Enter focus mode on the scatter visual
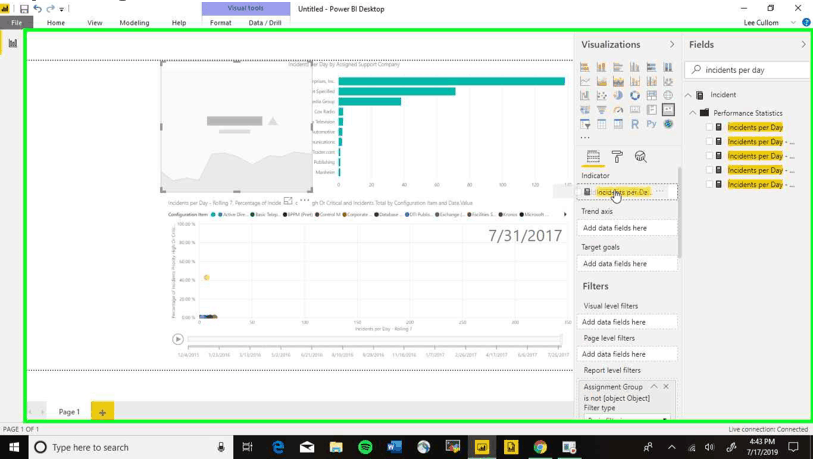The width and height of the screenshot is (815, 460). pyautogui.click(x=288, y=201)
